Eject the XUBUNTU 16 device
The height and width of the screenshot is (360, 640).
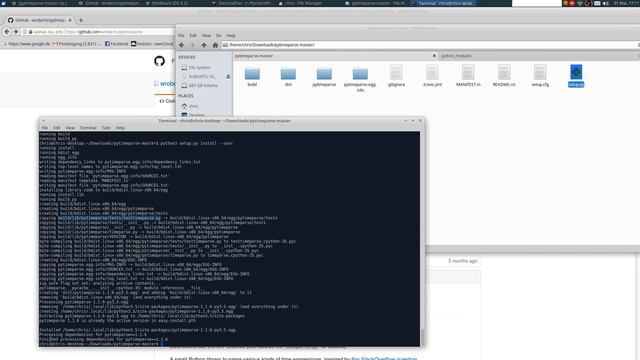coord(228,76)
